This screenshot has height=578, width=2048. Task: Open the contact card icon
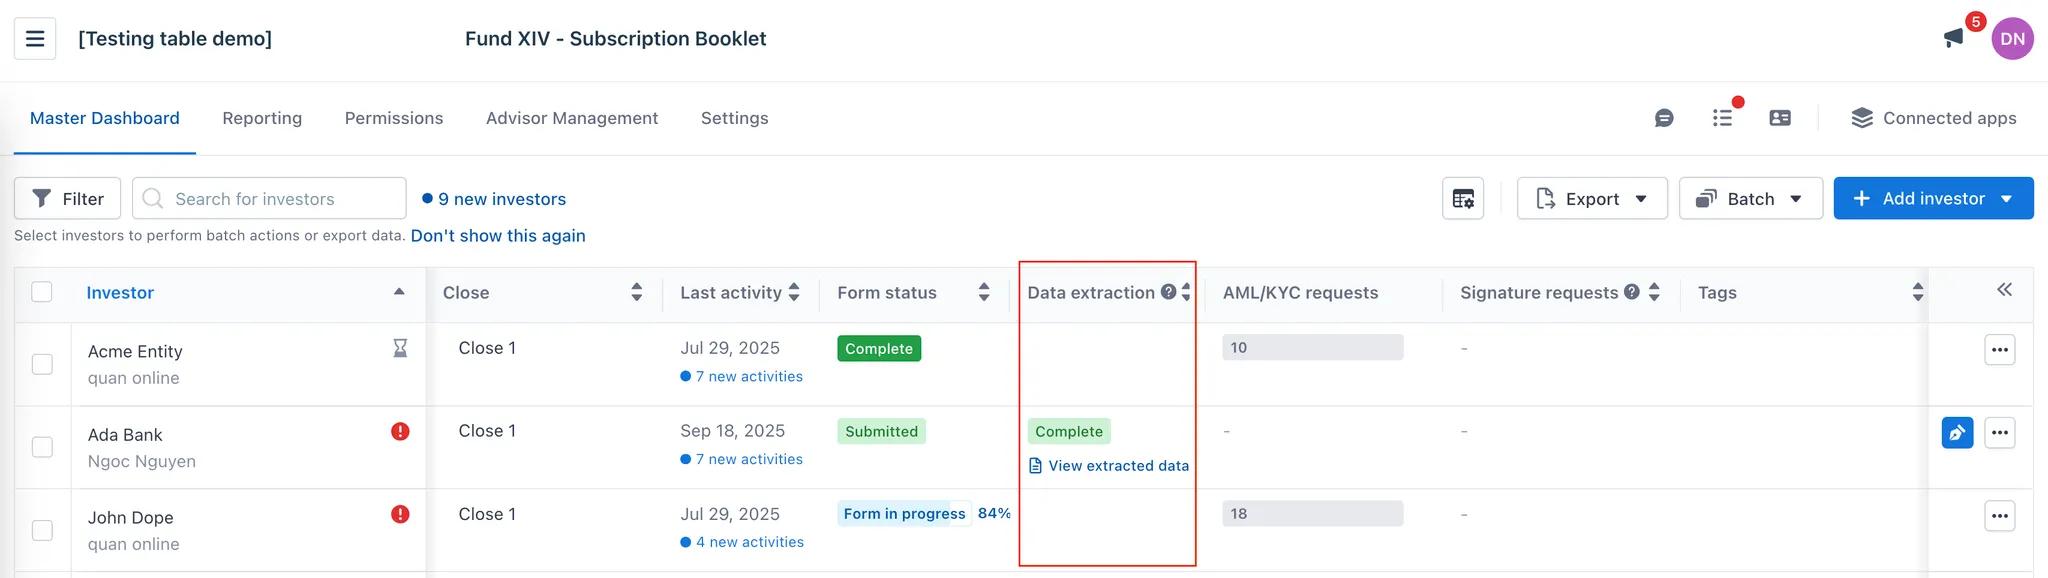click(1780, 118)
